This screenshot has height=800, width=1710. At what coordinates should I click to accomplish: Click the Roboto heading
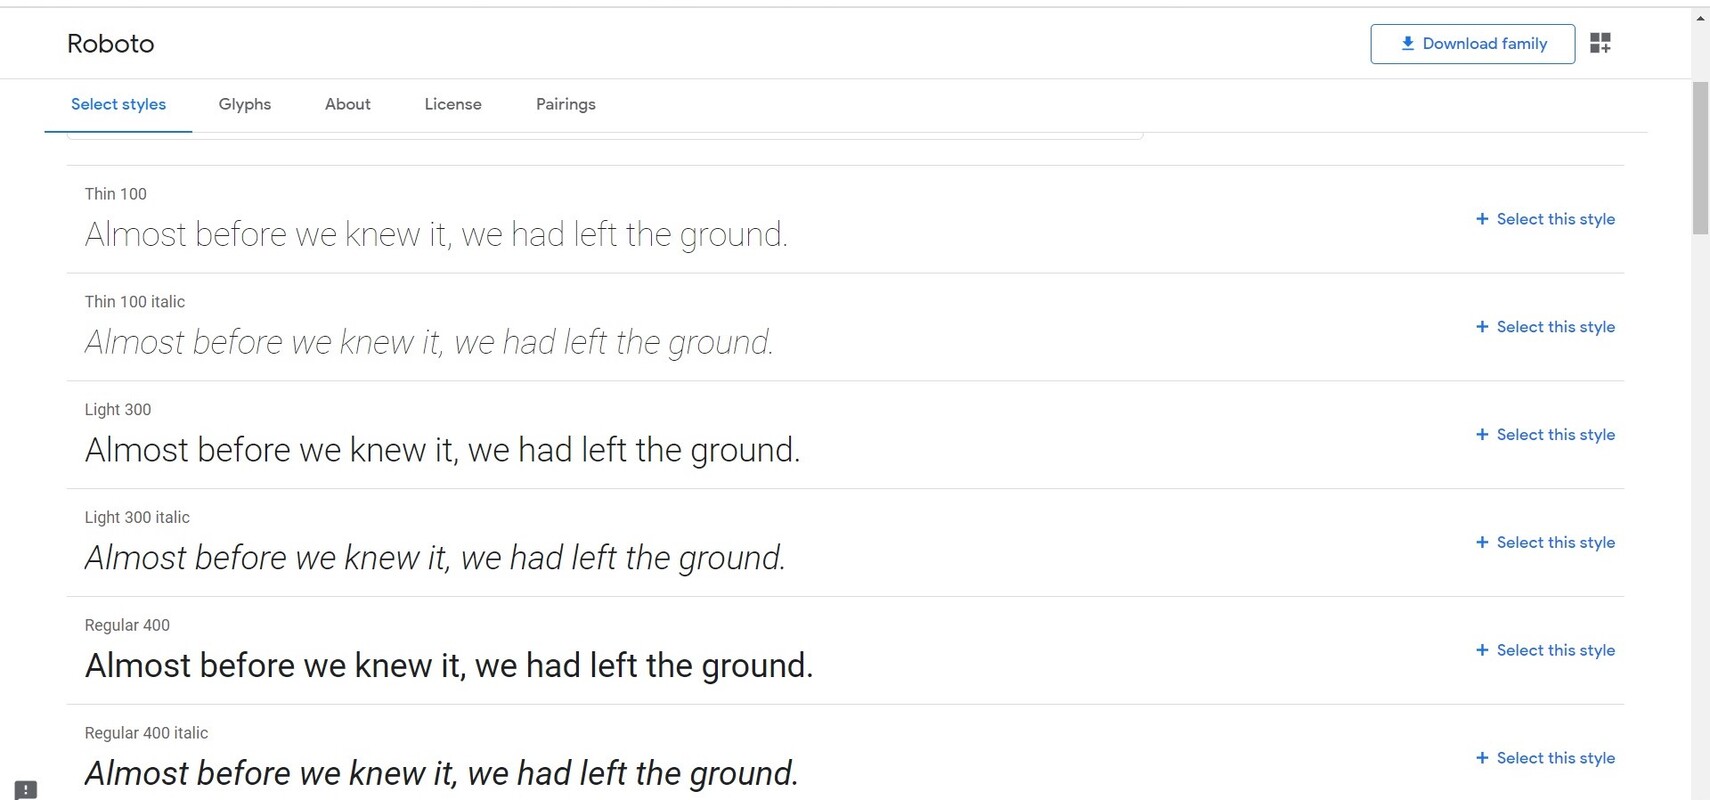pos(110,43)
